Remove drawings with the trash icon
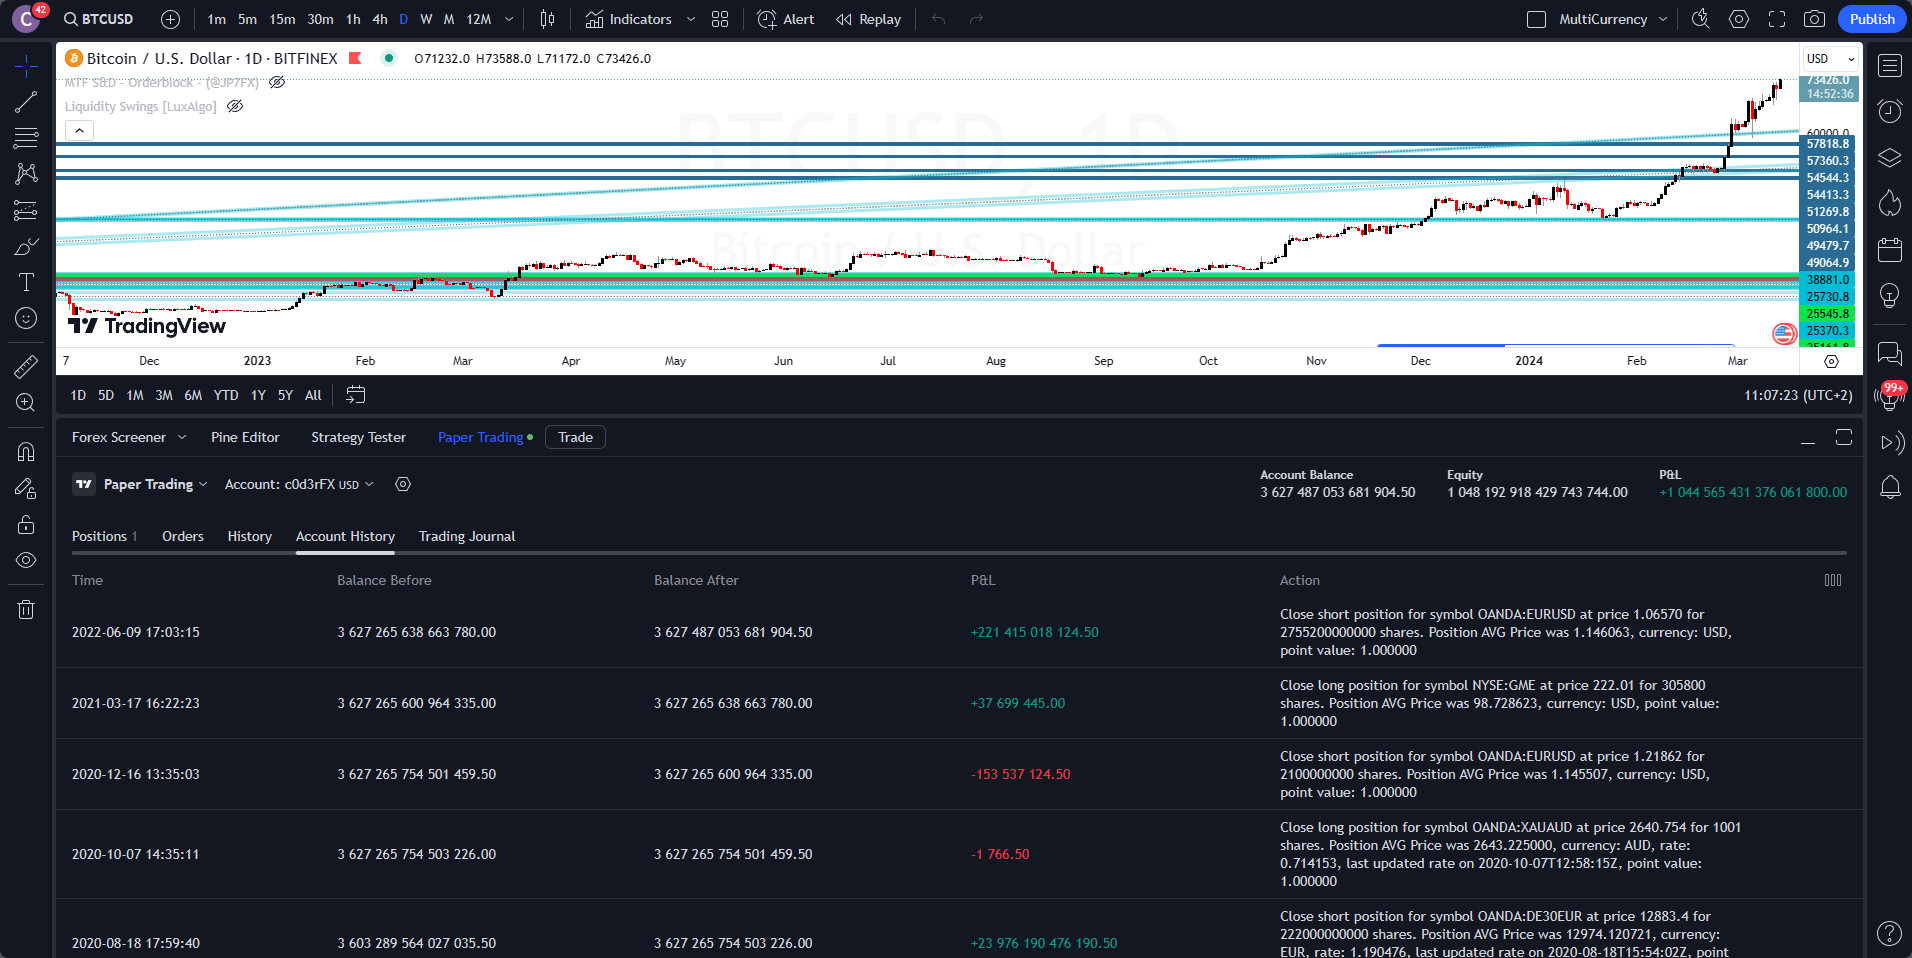This screenshot has height=958, width=1912. [26, 609]
